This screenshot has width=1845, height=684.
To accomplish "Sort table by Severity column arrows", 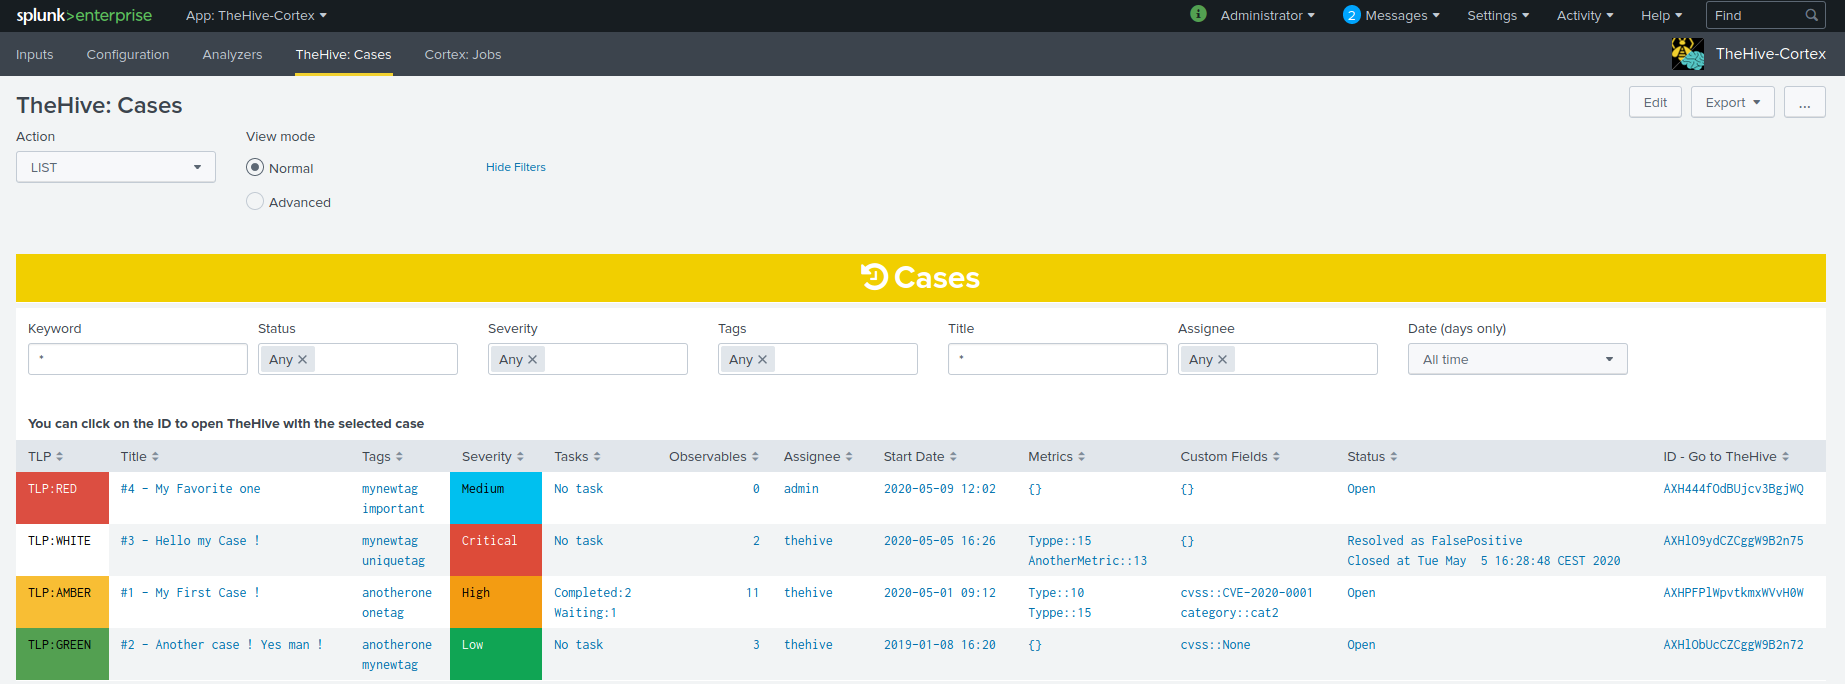I will click(520, 456).
